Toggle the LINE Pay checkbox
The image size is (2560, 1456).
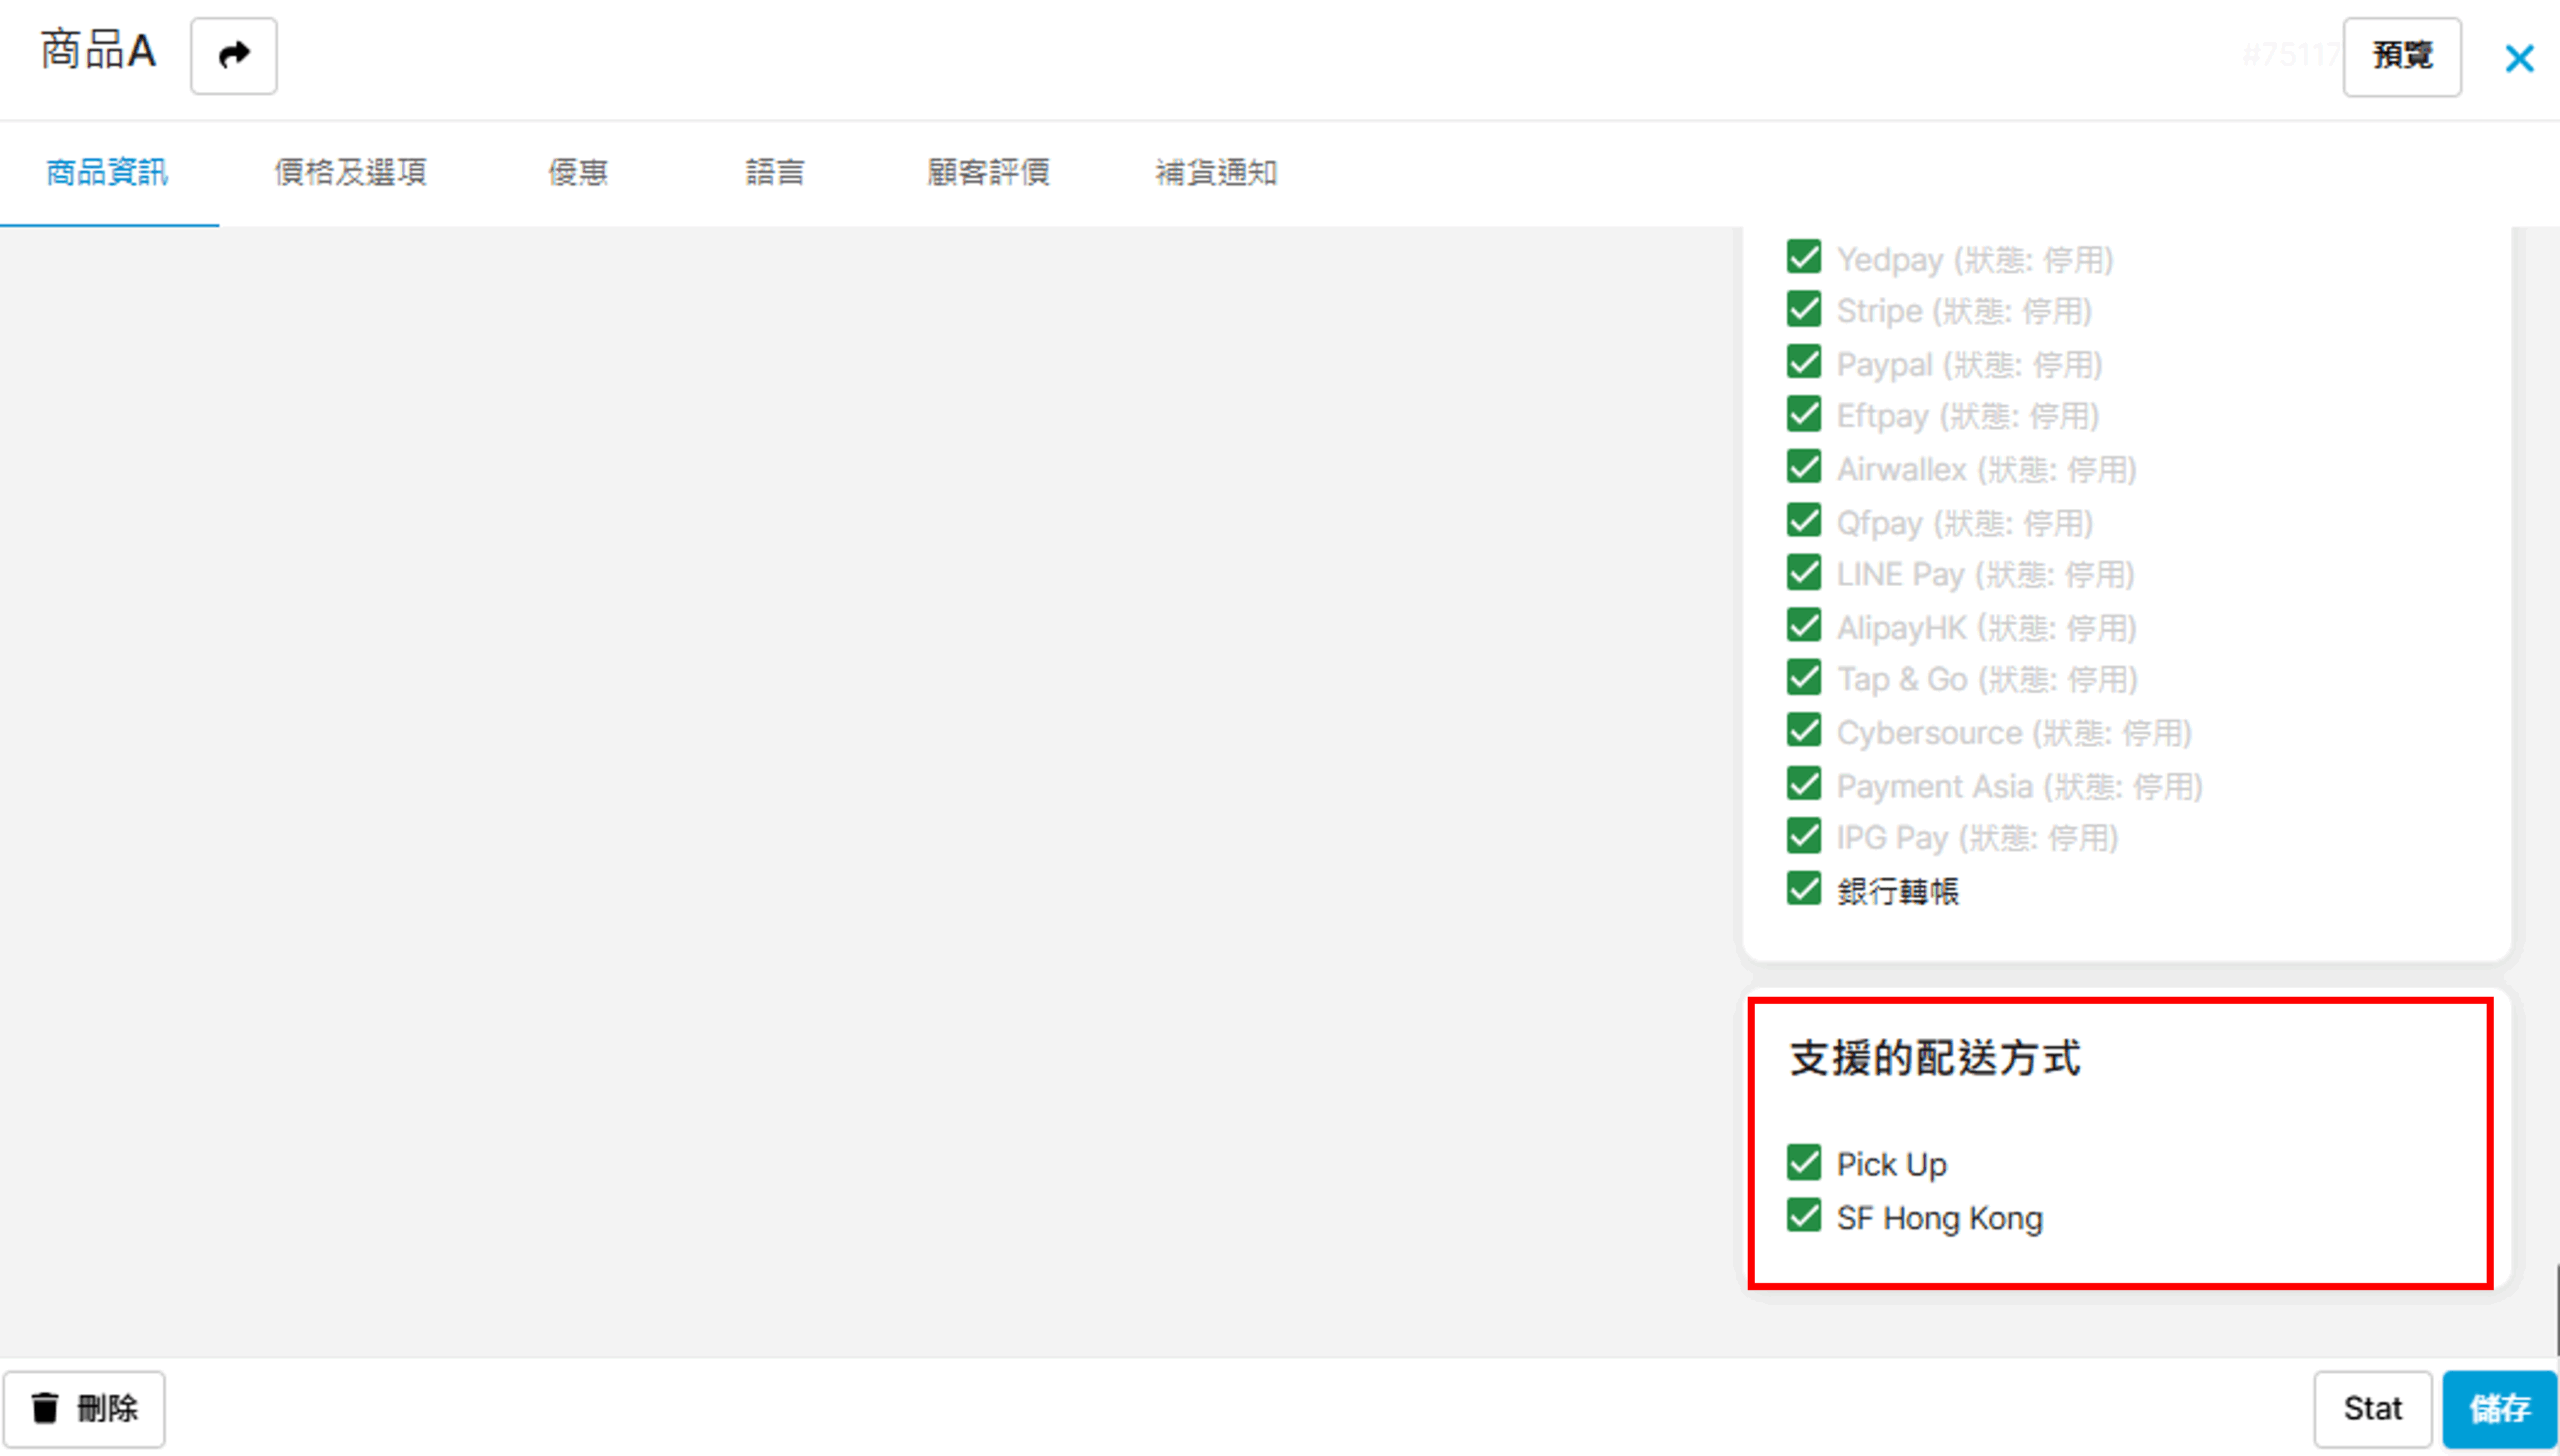pos(1803,573)
